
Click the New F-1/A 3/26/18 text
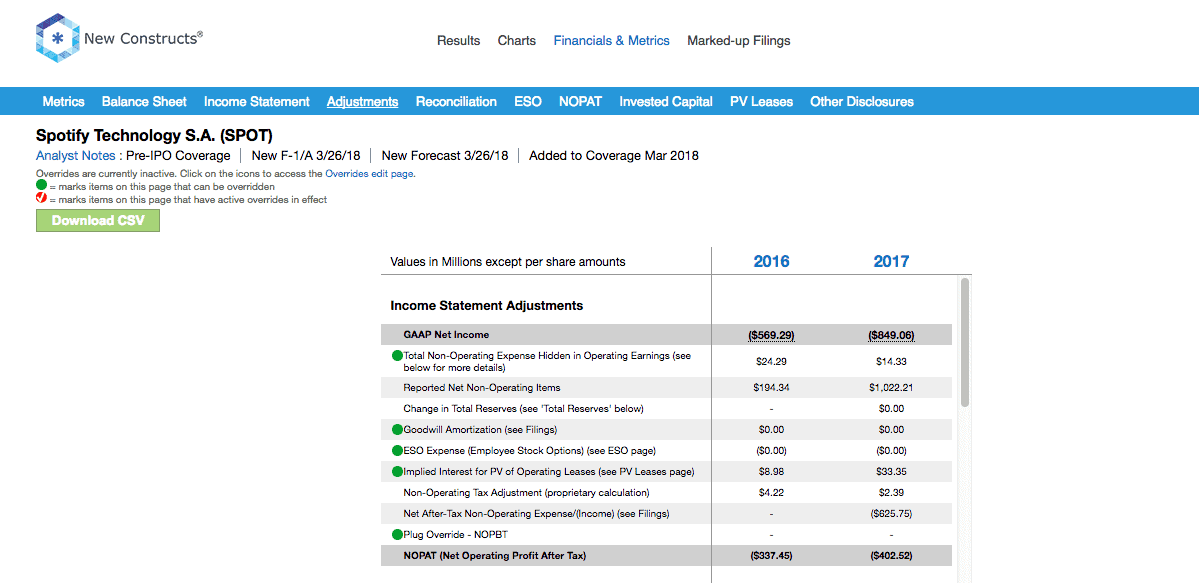(x=306, y=155)
